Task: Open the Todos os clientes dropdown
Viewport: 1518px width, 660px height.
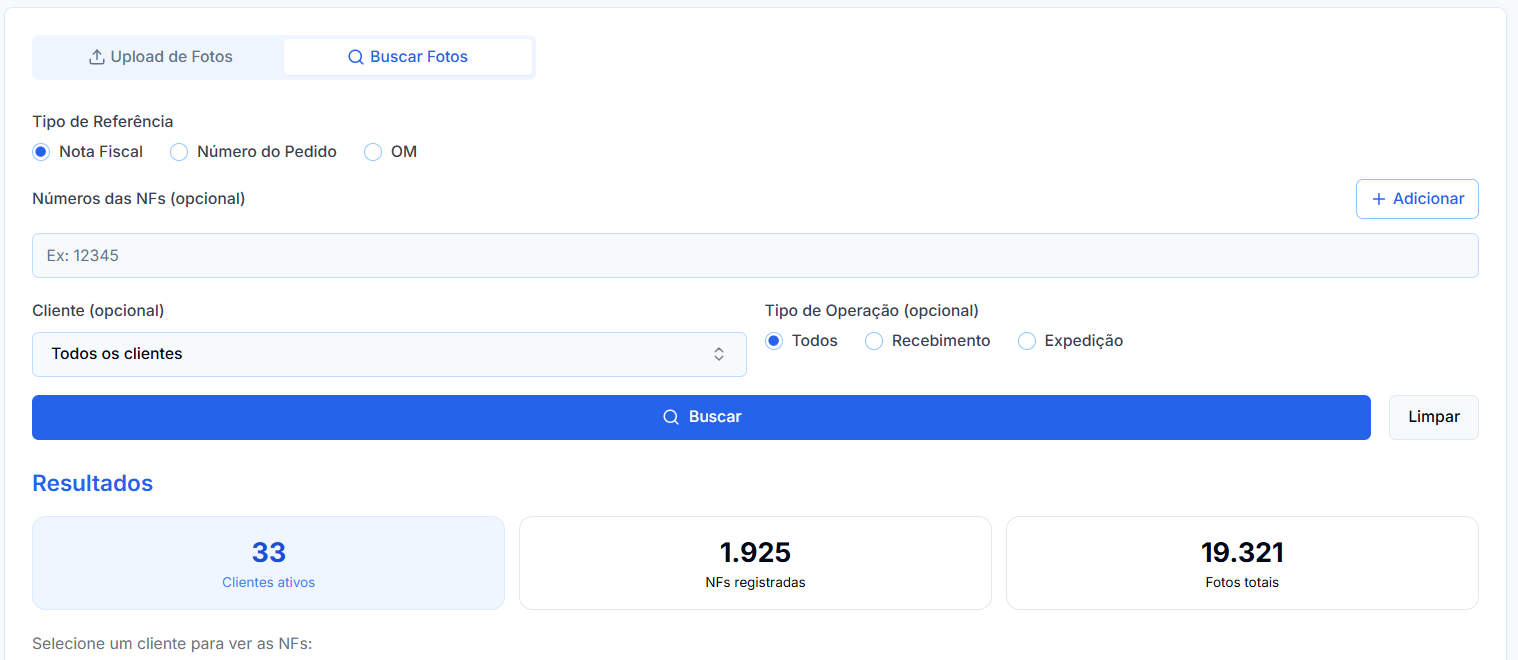Action: [389, 354]
